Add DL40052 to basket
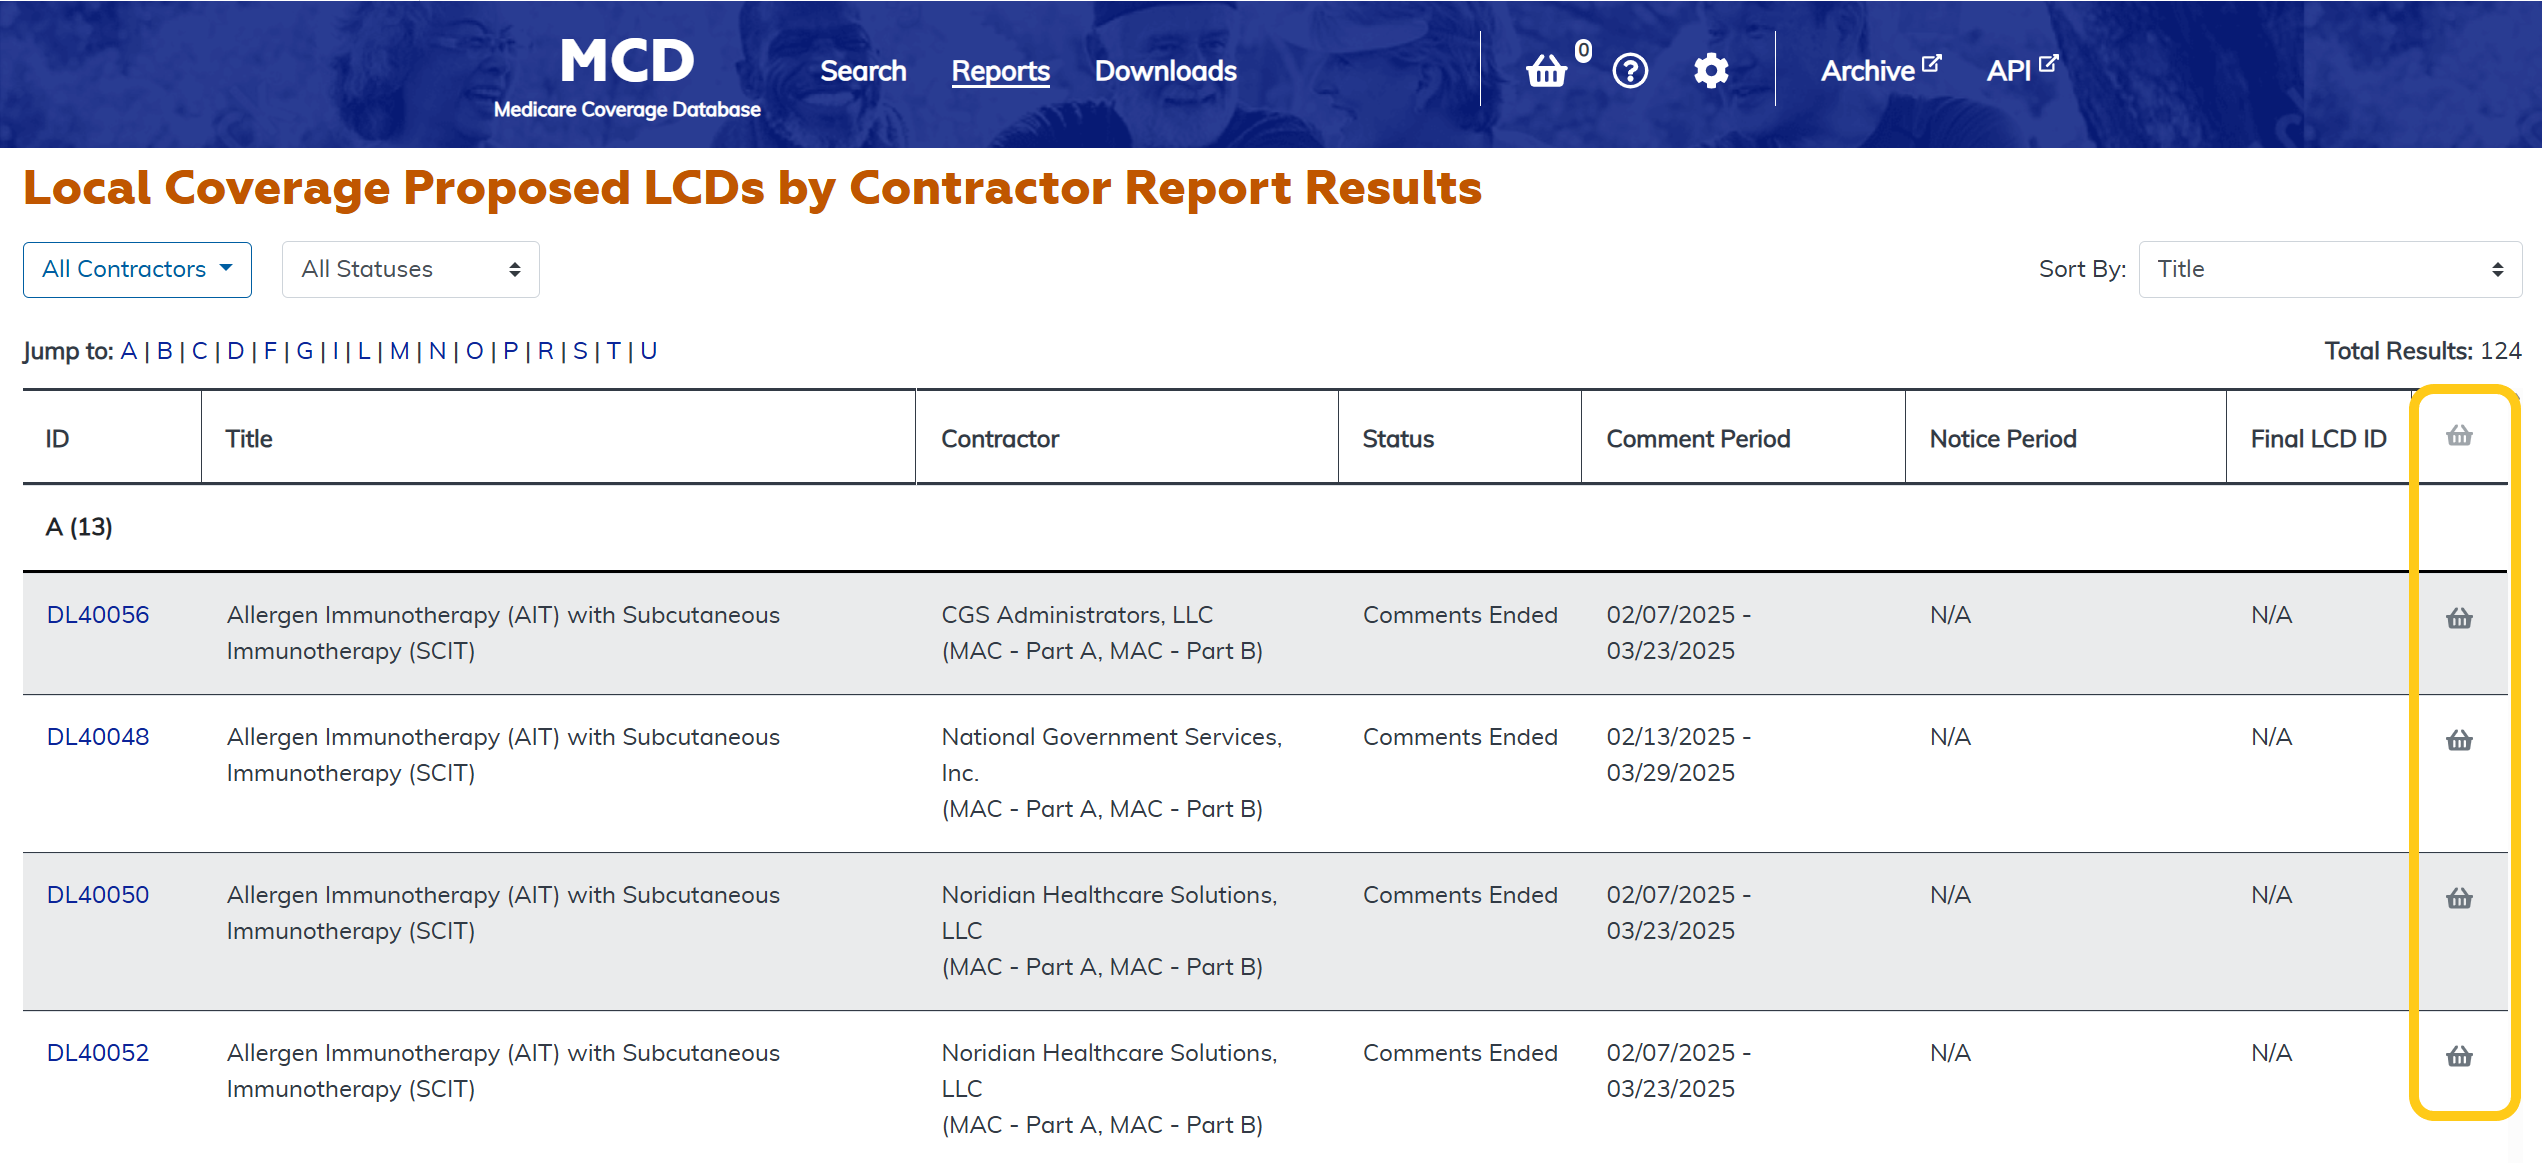This screenshot has height=1163, width=2542. coord(2459,1057)
